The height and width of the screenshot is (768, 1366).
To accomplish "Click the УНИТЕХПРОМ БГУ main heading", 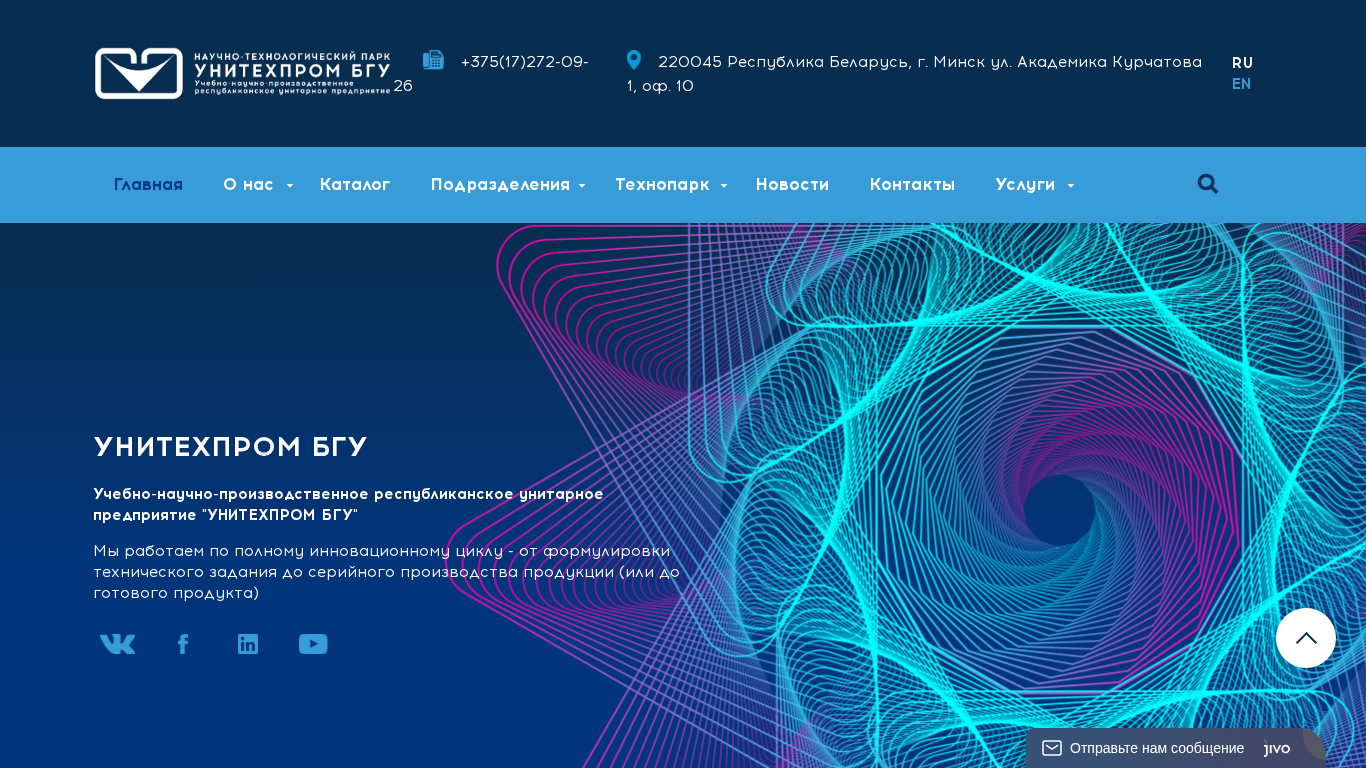I will [231, 446].
